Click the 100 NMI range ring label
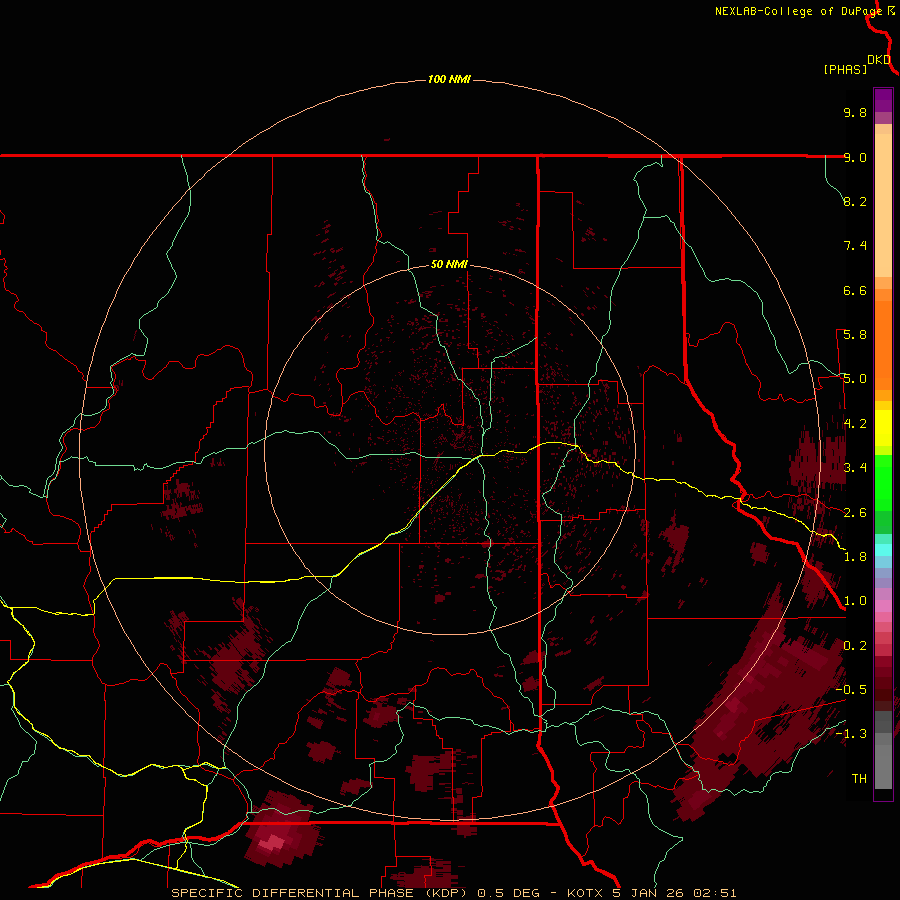Image resolution: width=900 pixels, height=900 pixels. click(449, 79)
